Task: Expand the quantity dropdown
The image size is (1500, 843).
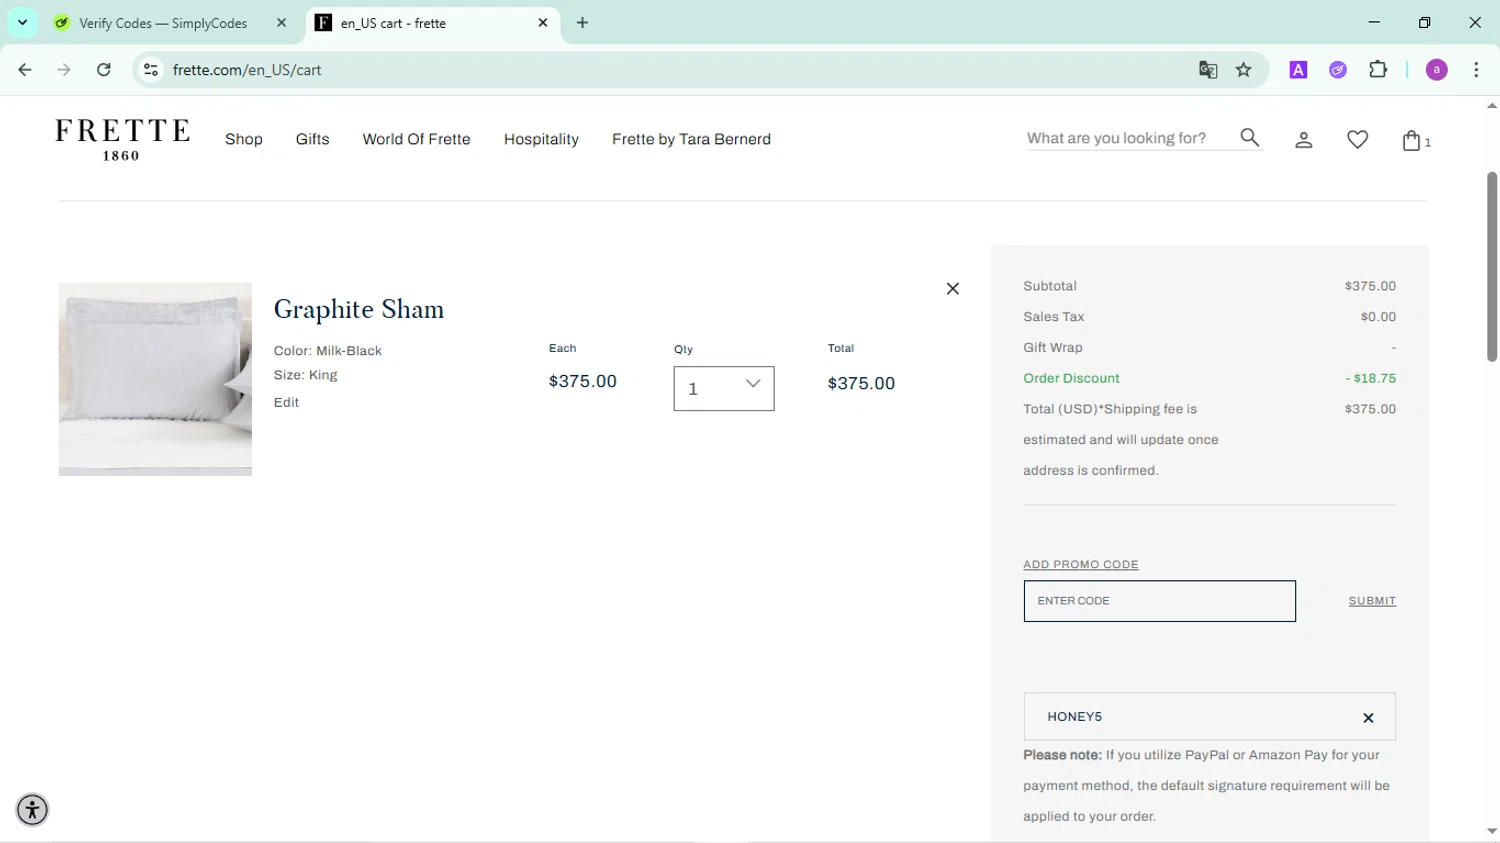Action: point(724,389)
